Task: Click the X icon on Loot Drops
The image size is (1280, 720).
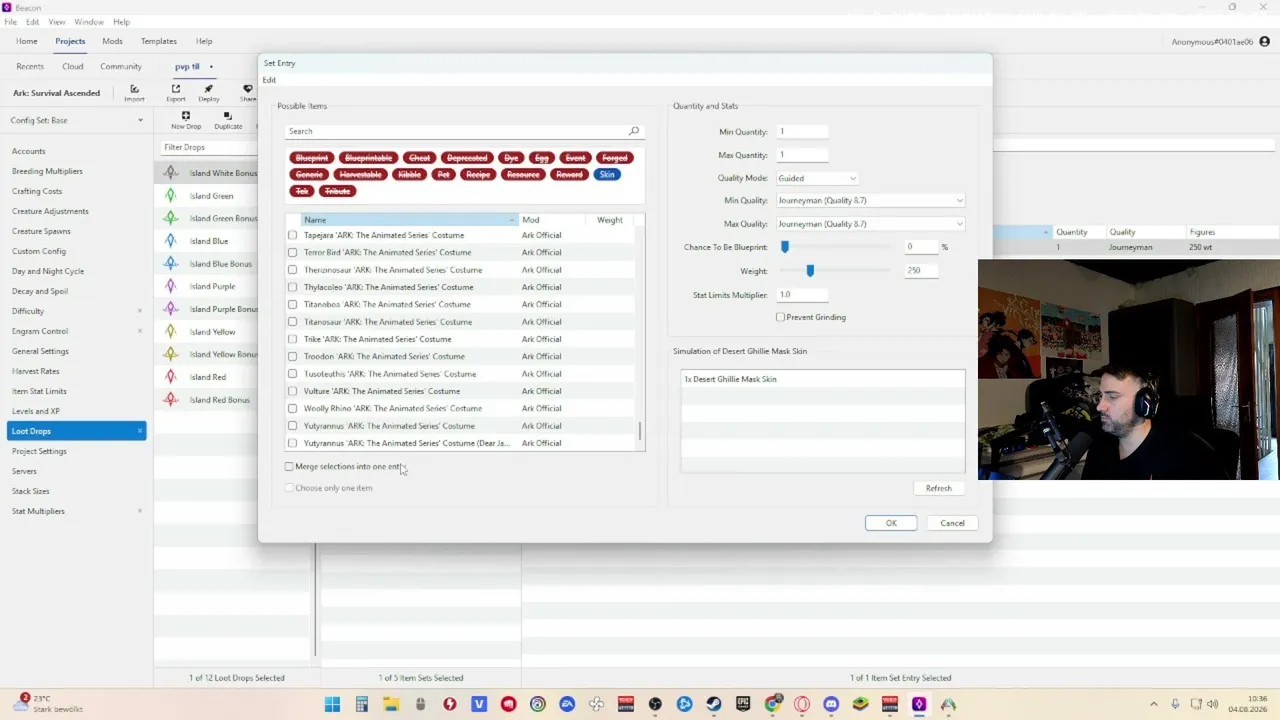Action: tap(140, 431)
